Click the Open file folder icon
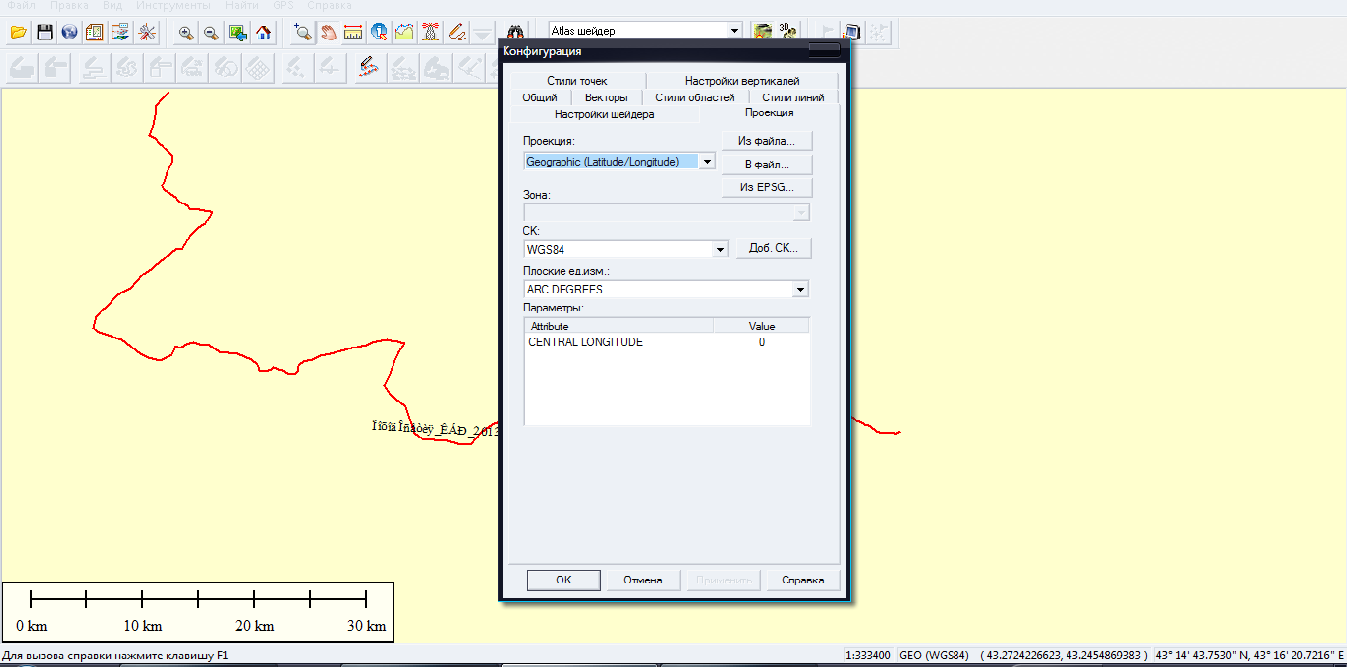 pos(18,32)
